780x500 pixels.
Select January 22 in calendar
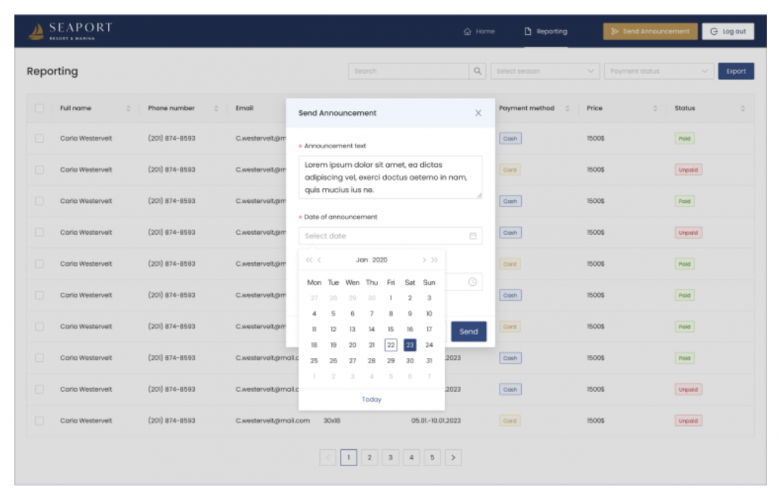click(390, 345)
